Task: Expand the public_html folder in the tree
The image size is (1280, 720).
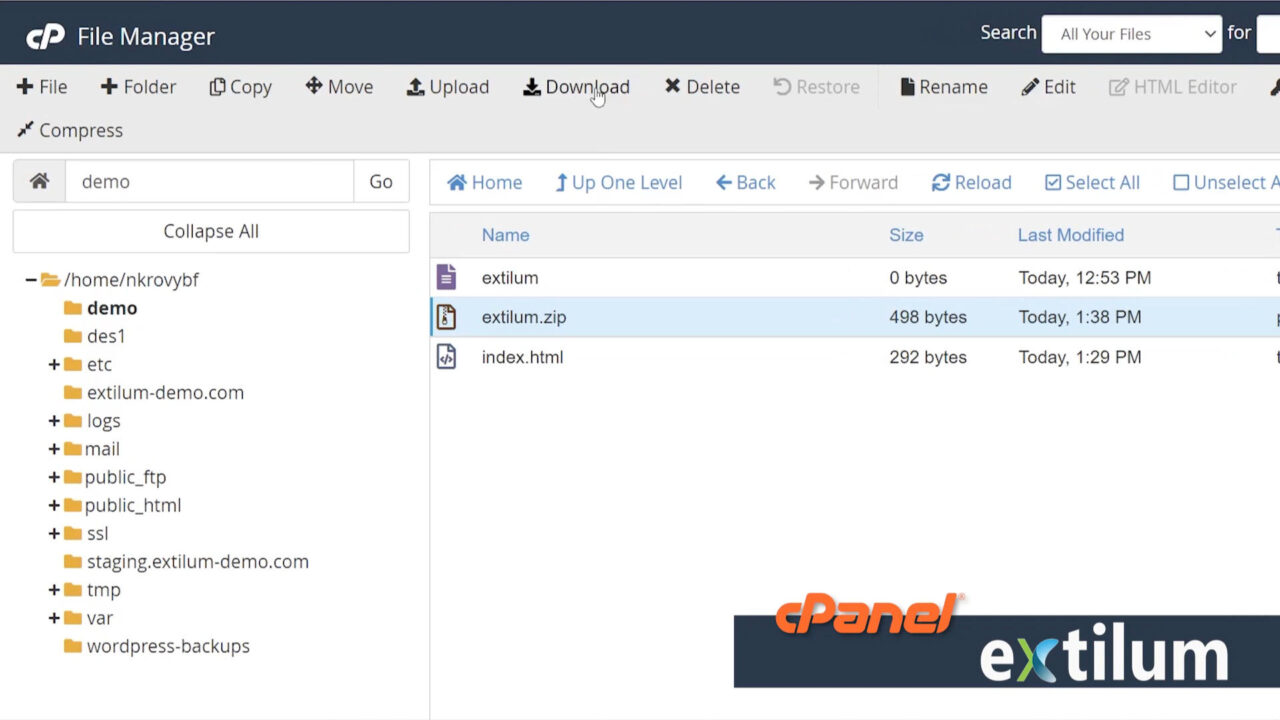Action: coord(55,505)
